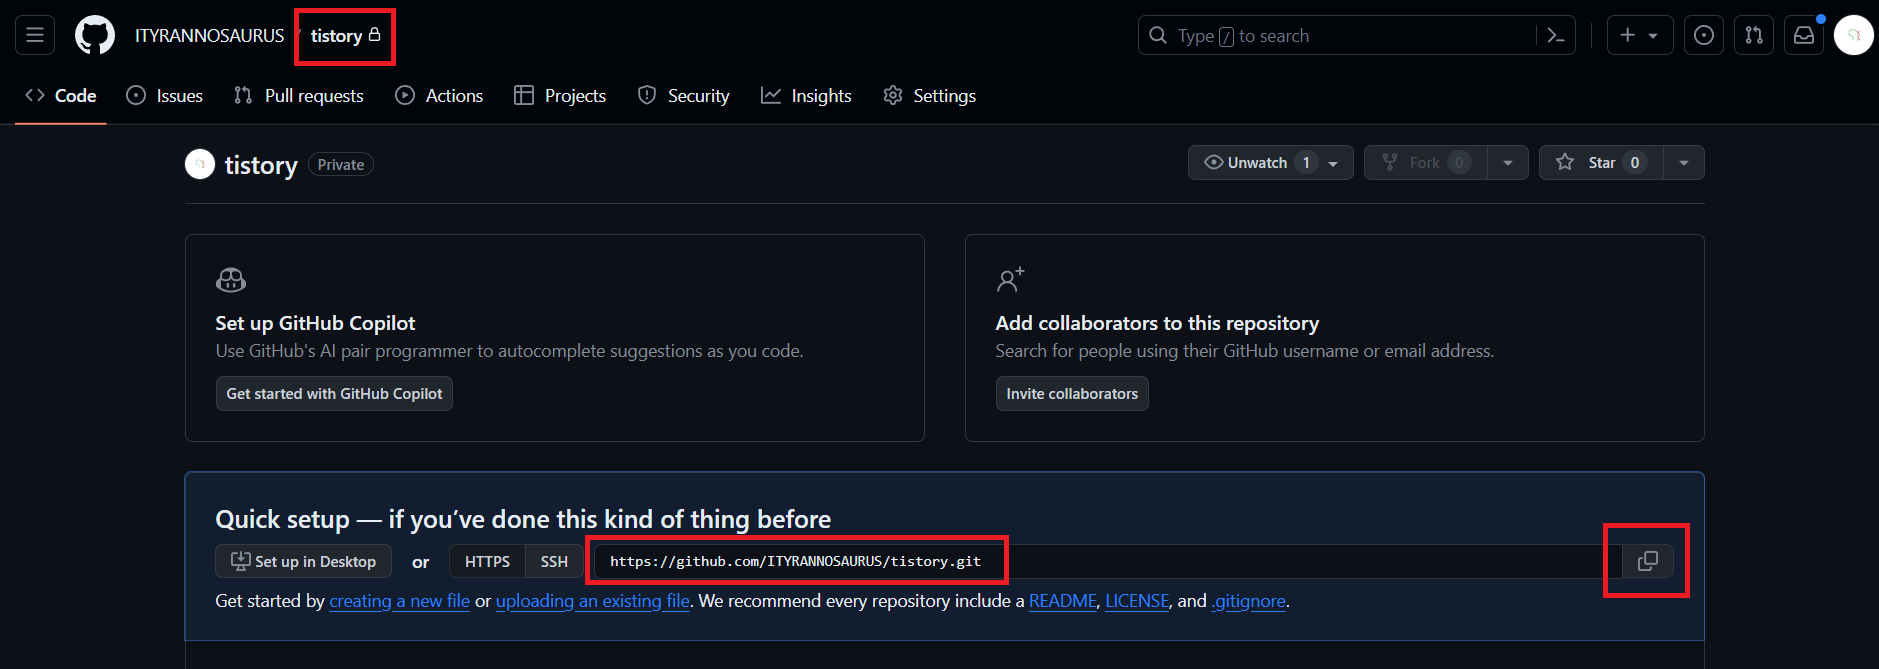Click the Set up GitHub Copilot heading
This screenshot has width=1879, height=669.
[x=315, y=323]
